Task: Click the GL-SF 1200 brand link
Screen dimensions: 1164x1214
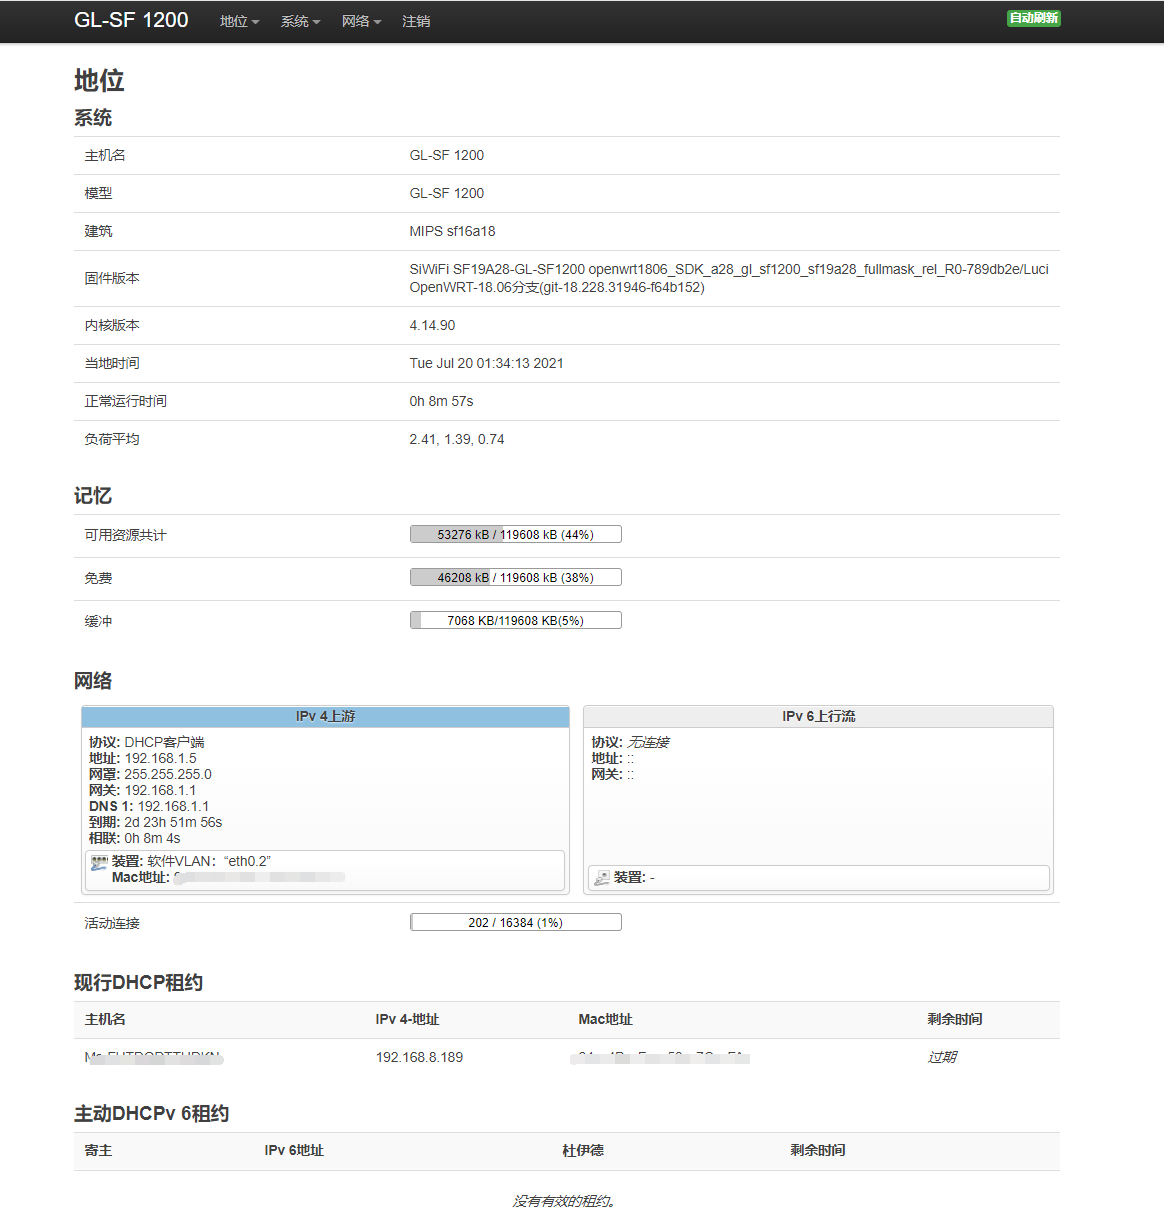Action: point(131,20)
